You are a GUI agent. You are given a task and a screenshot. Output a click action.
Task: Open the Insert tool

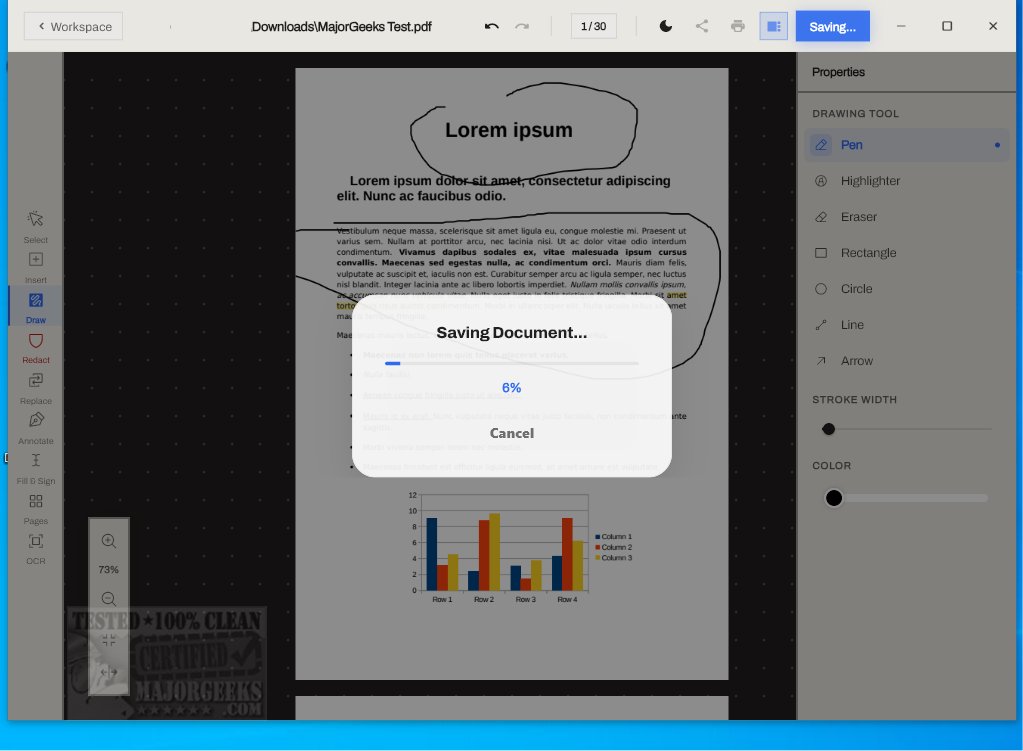[36, 267]
